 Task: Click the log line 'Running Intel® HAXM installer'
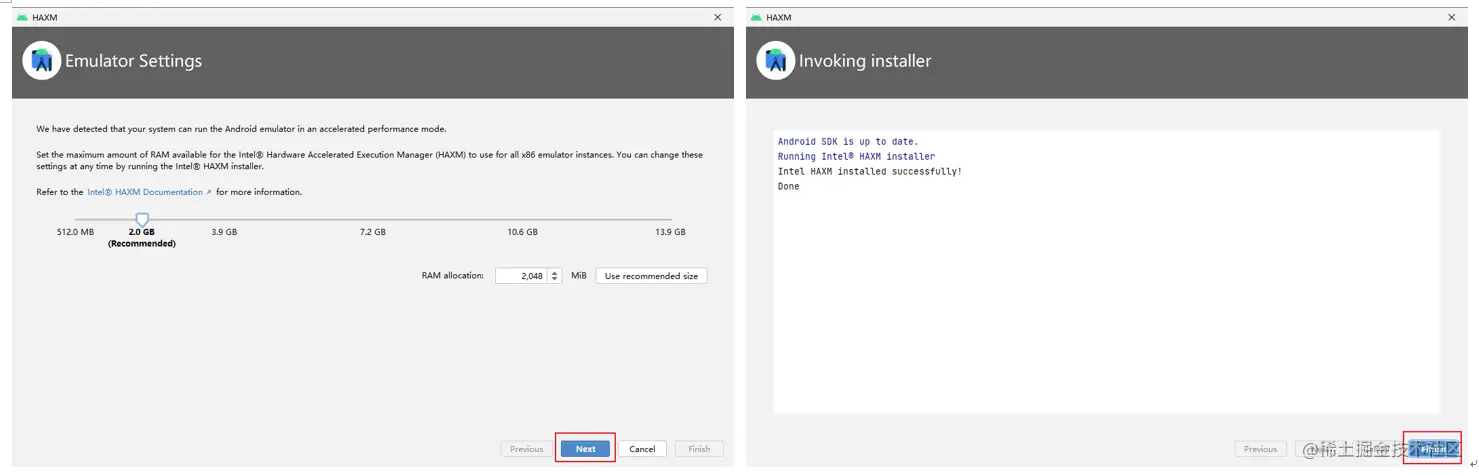point(856,157)
